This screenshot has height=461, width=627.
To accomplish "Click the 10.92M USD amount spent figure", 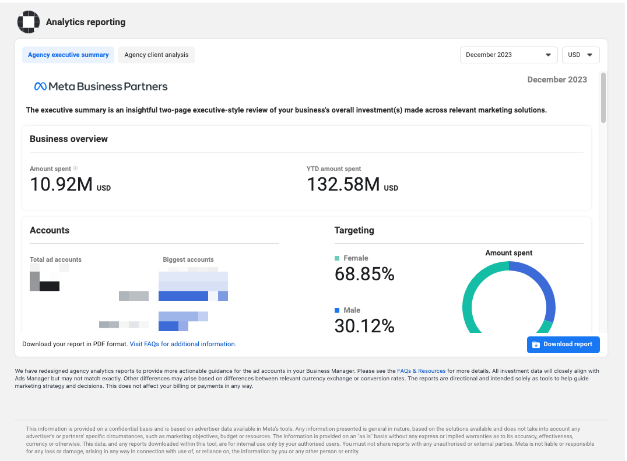I will (x=70, y=185).
